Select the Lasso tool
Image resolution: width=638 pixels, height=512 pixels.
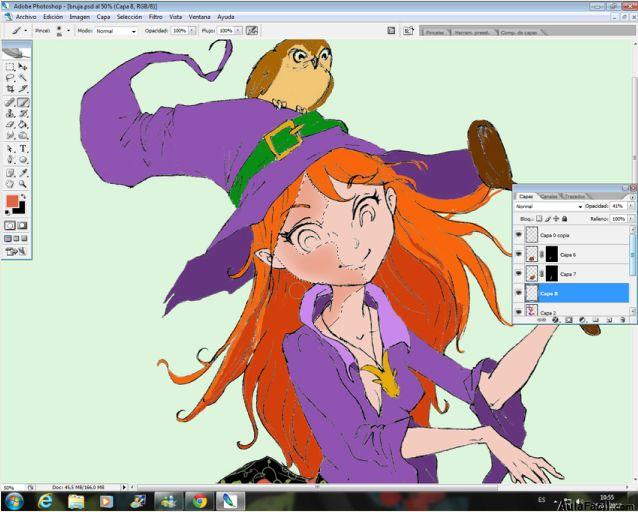10,77
